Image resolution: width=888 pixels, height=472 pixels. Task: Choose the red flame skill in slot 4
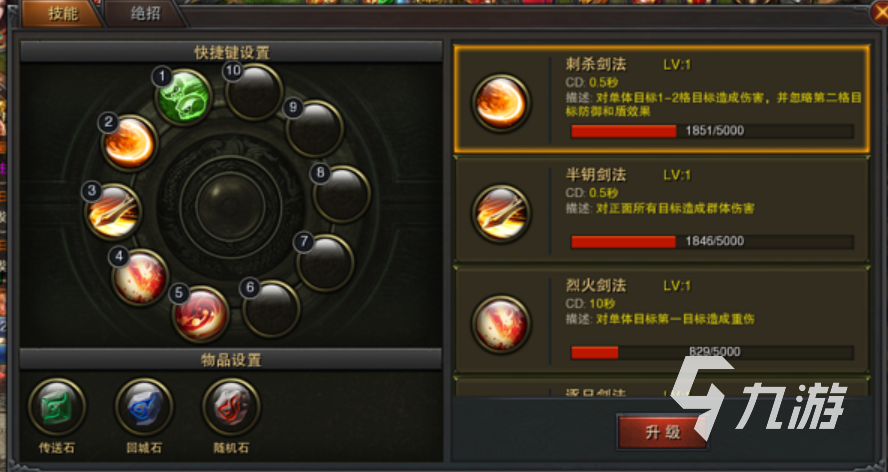pos(140,278)
